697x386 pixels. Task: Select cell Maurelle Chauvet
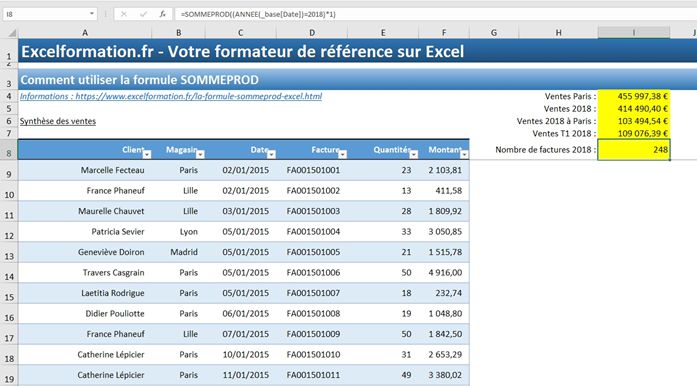(85, 211)
